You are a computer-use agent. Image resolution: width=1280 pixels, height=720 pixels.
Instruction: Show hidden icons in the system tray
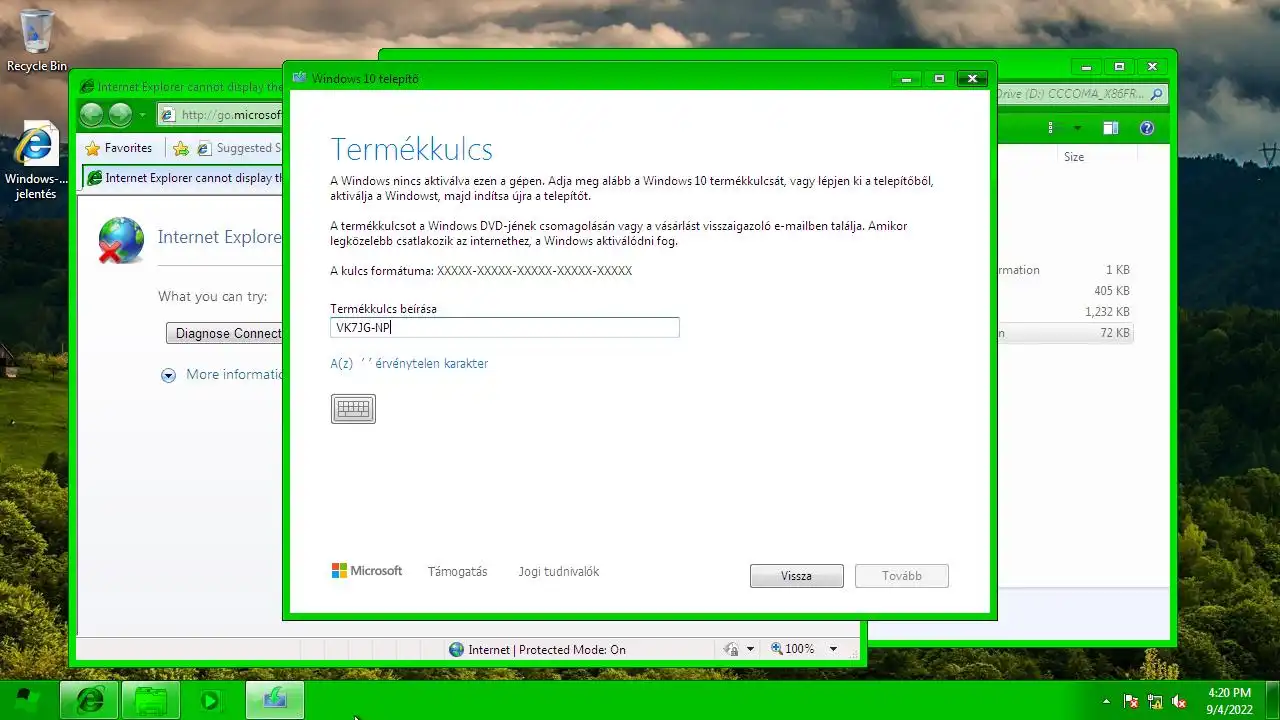click(x=1106, y=701)
